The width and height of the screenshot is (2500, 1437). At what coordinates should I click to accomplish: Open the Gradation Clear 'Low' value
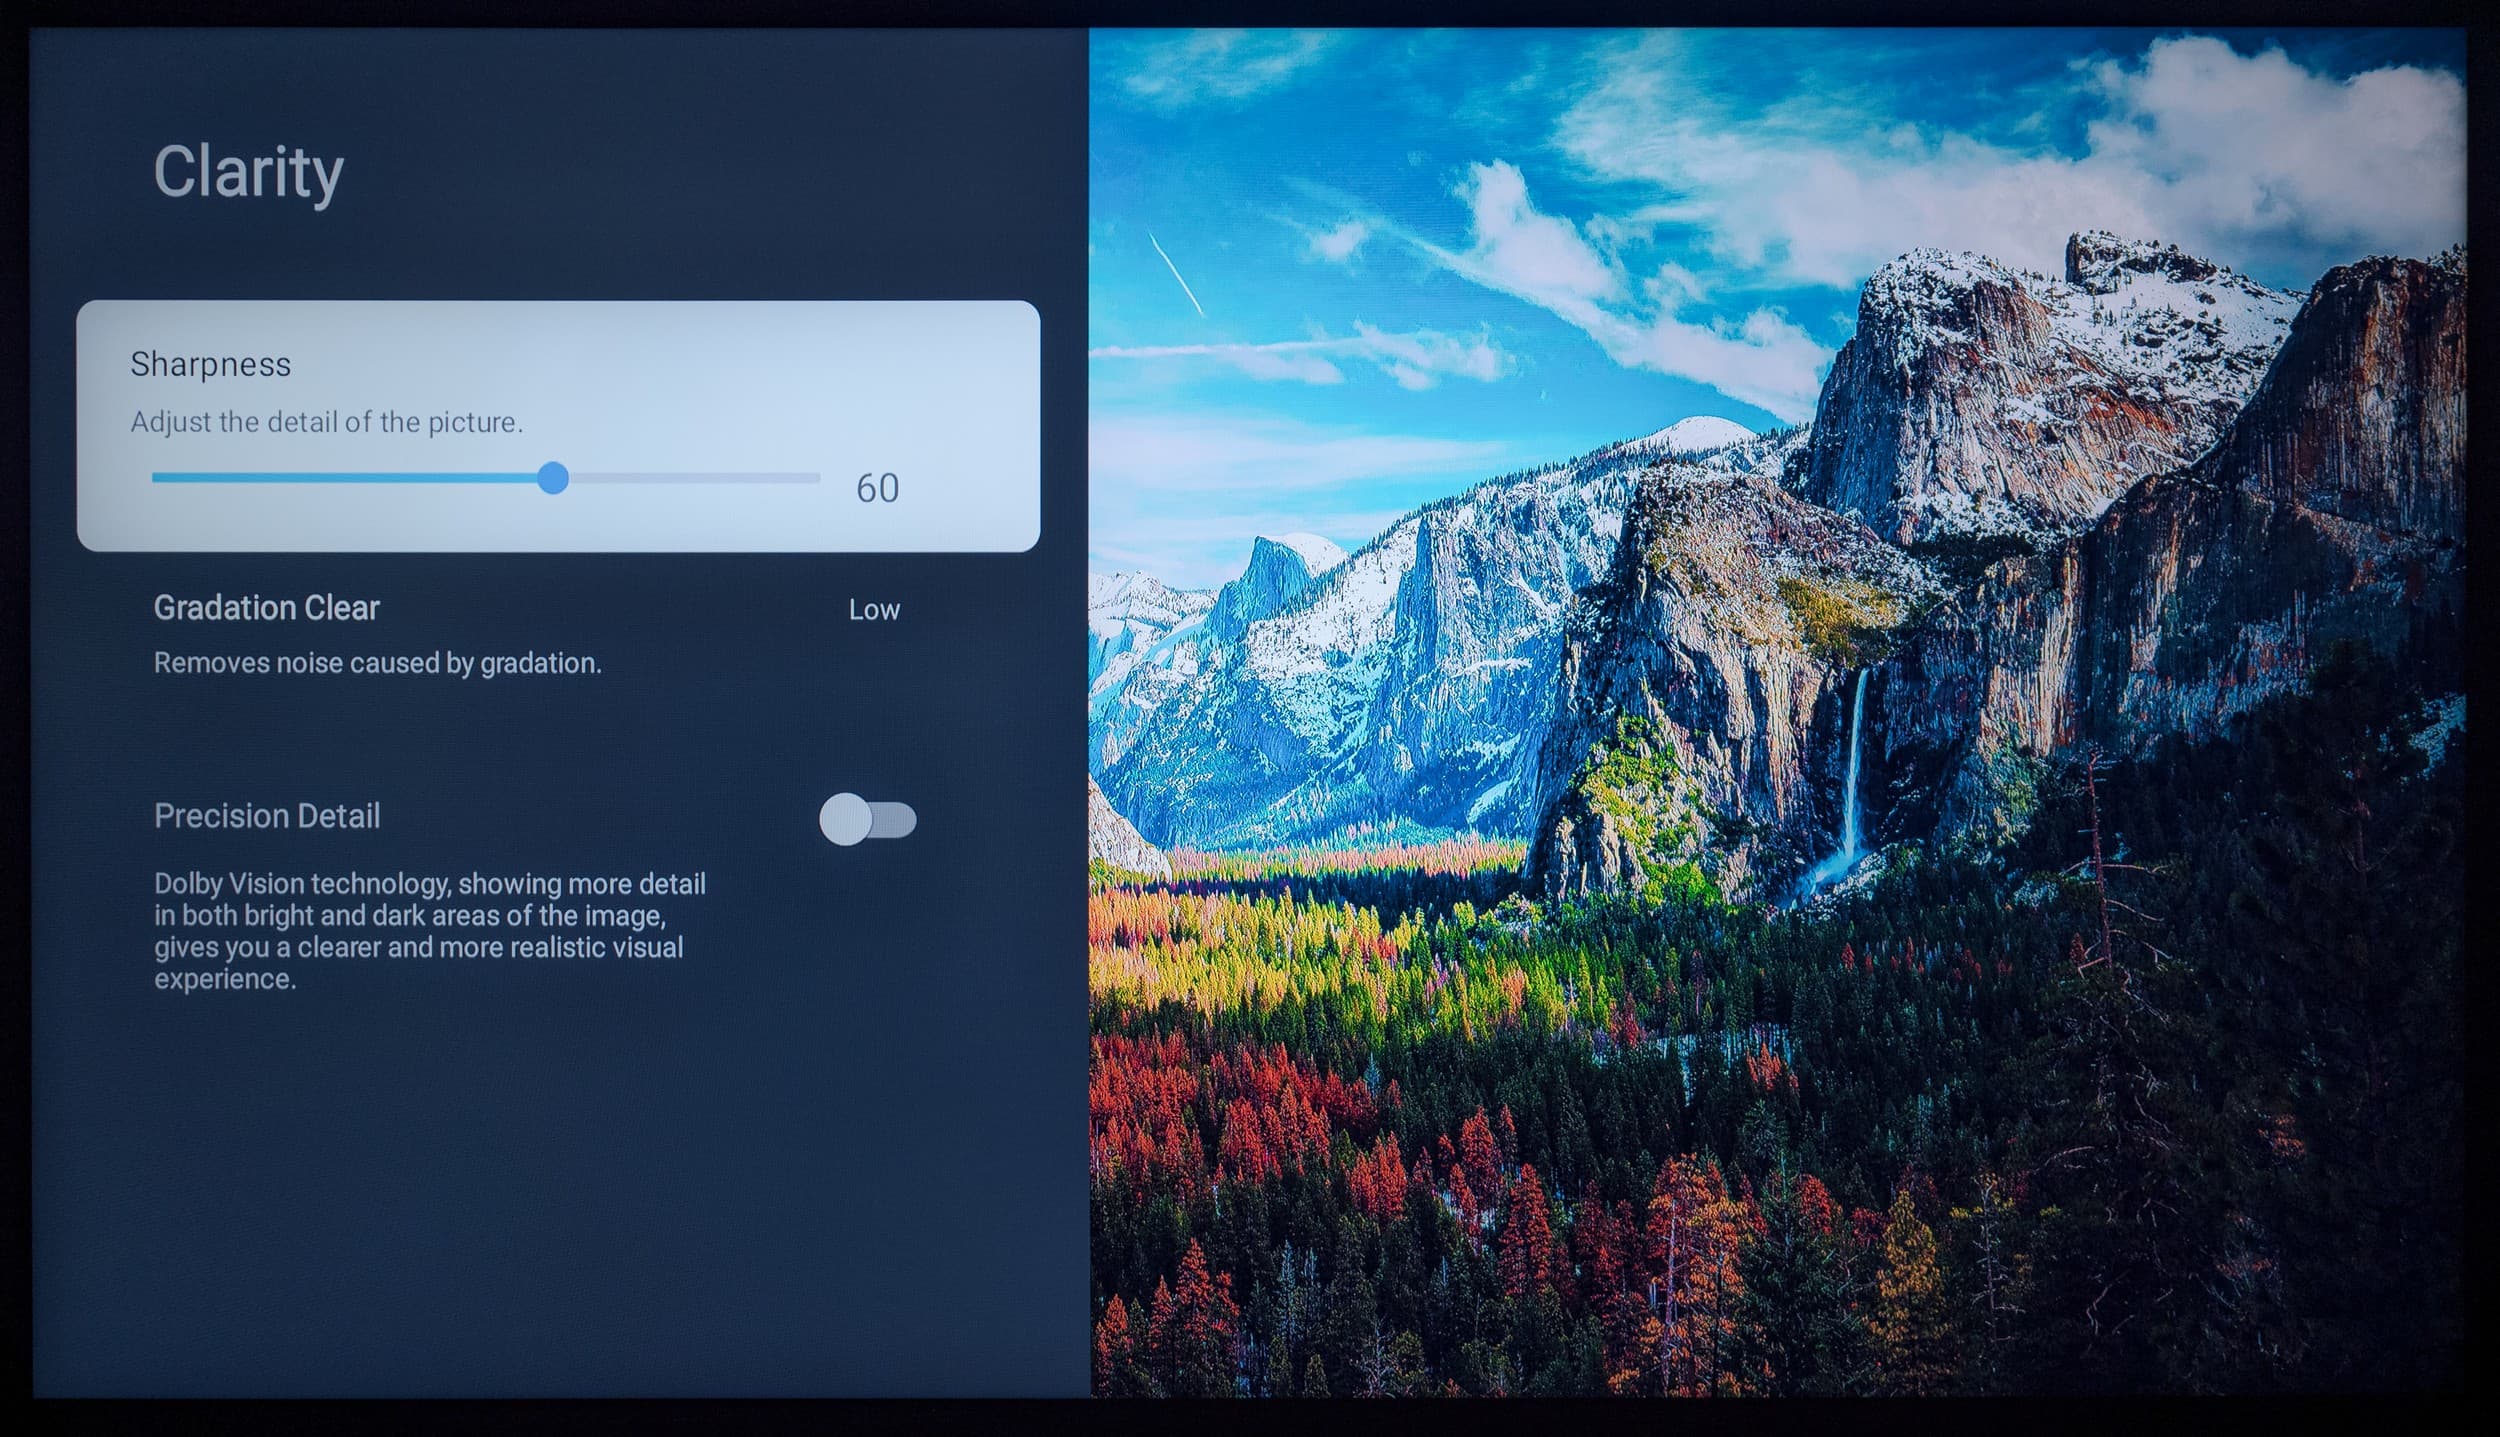(x=874, y=610)
